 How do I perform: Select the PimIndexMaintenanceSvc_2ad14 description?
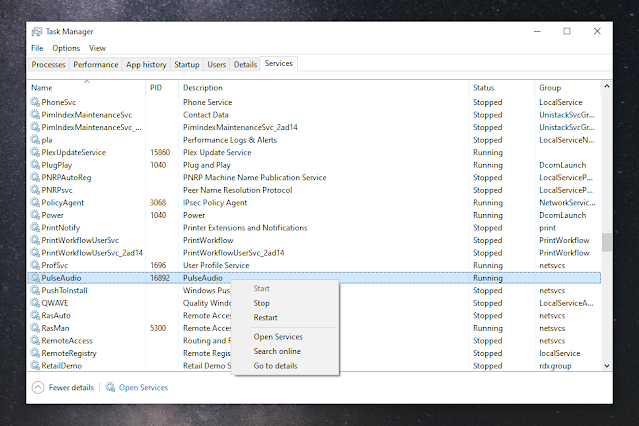[240, 127]
